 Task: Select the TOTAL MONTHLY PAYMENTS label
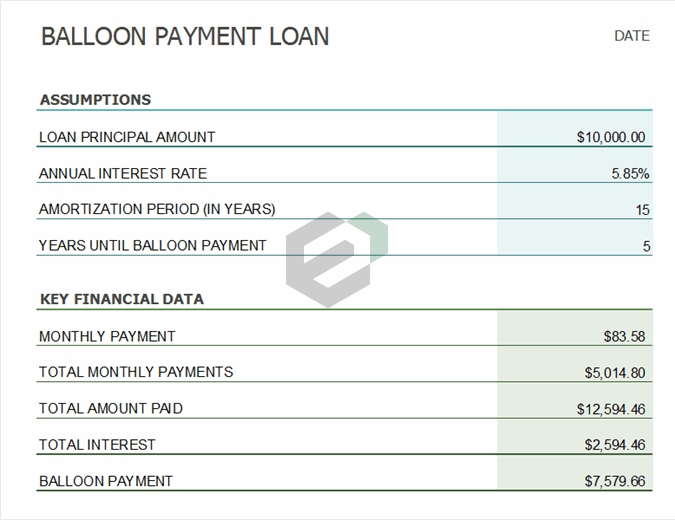136,372
